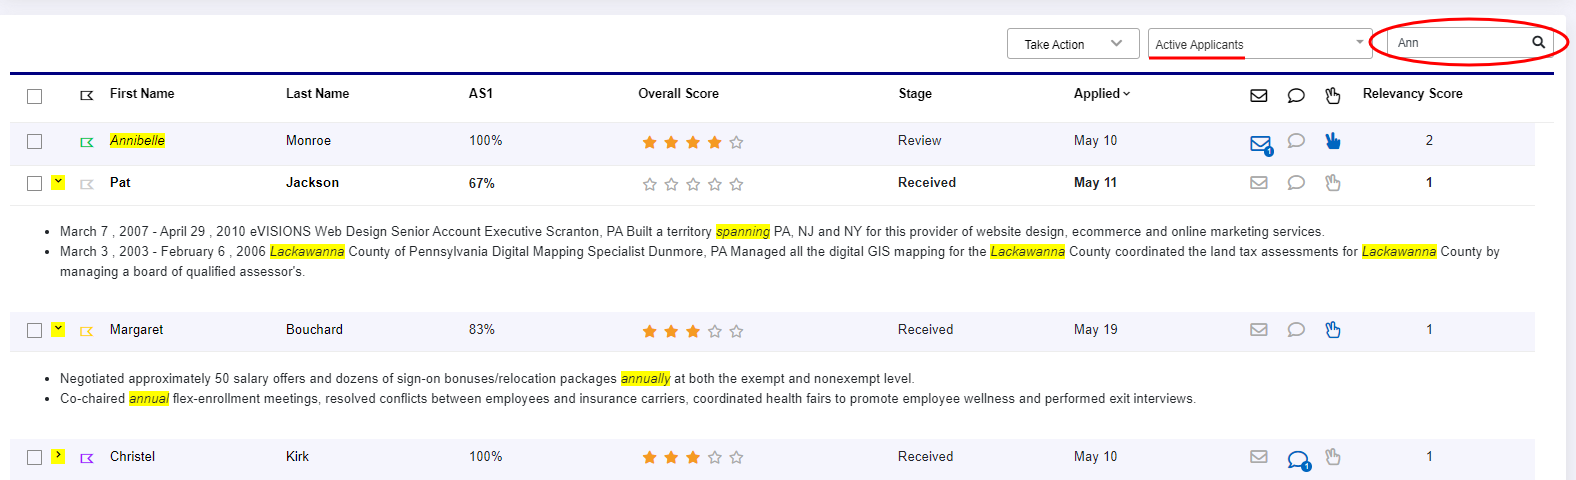Tick the checkbox for Margaret Bouchard
Viewport: 1576px width, 480px height.
tap(35, 330)
